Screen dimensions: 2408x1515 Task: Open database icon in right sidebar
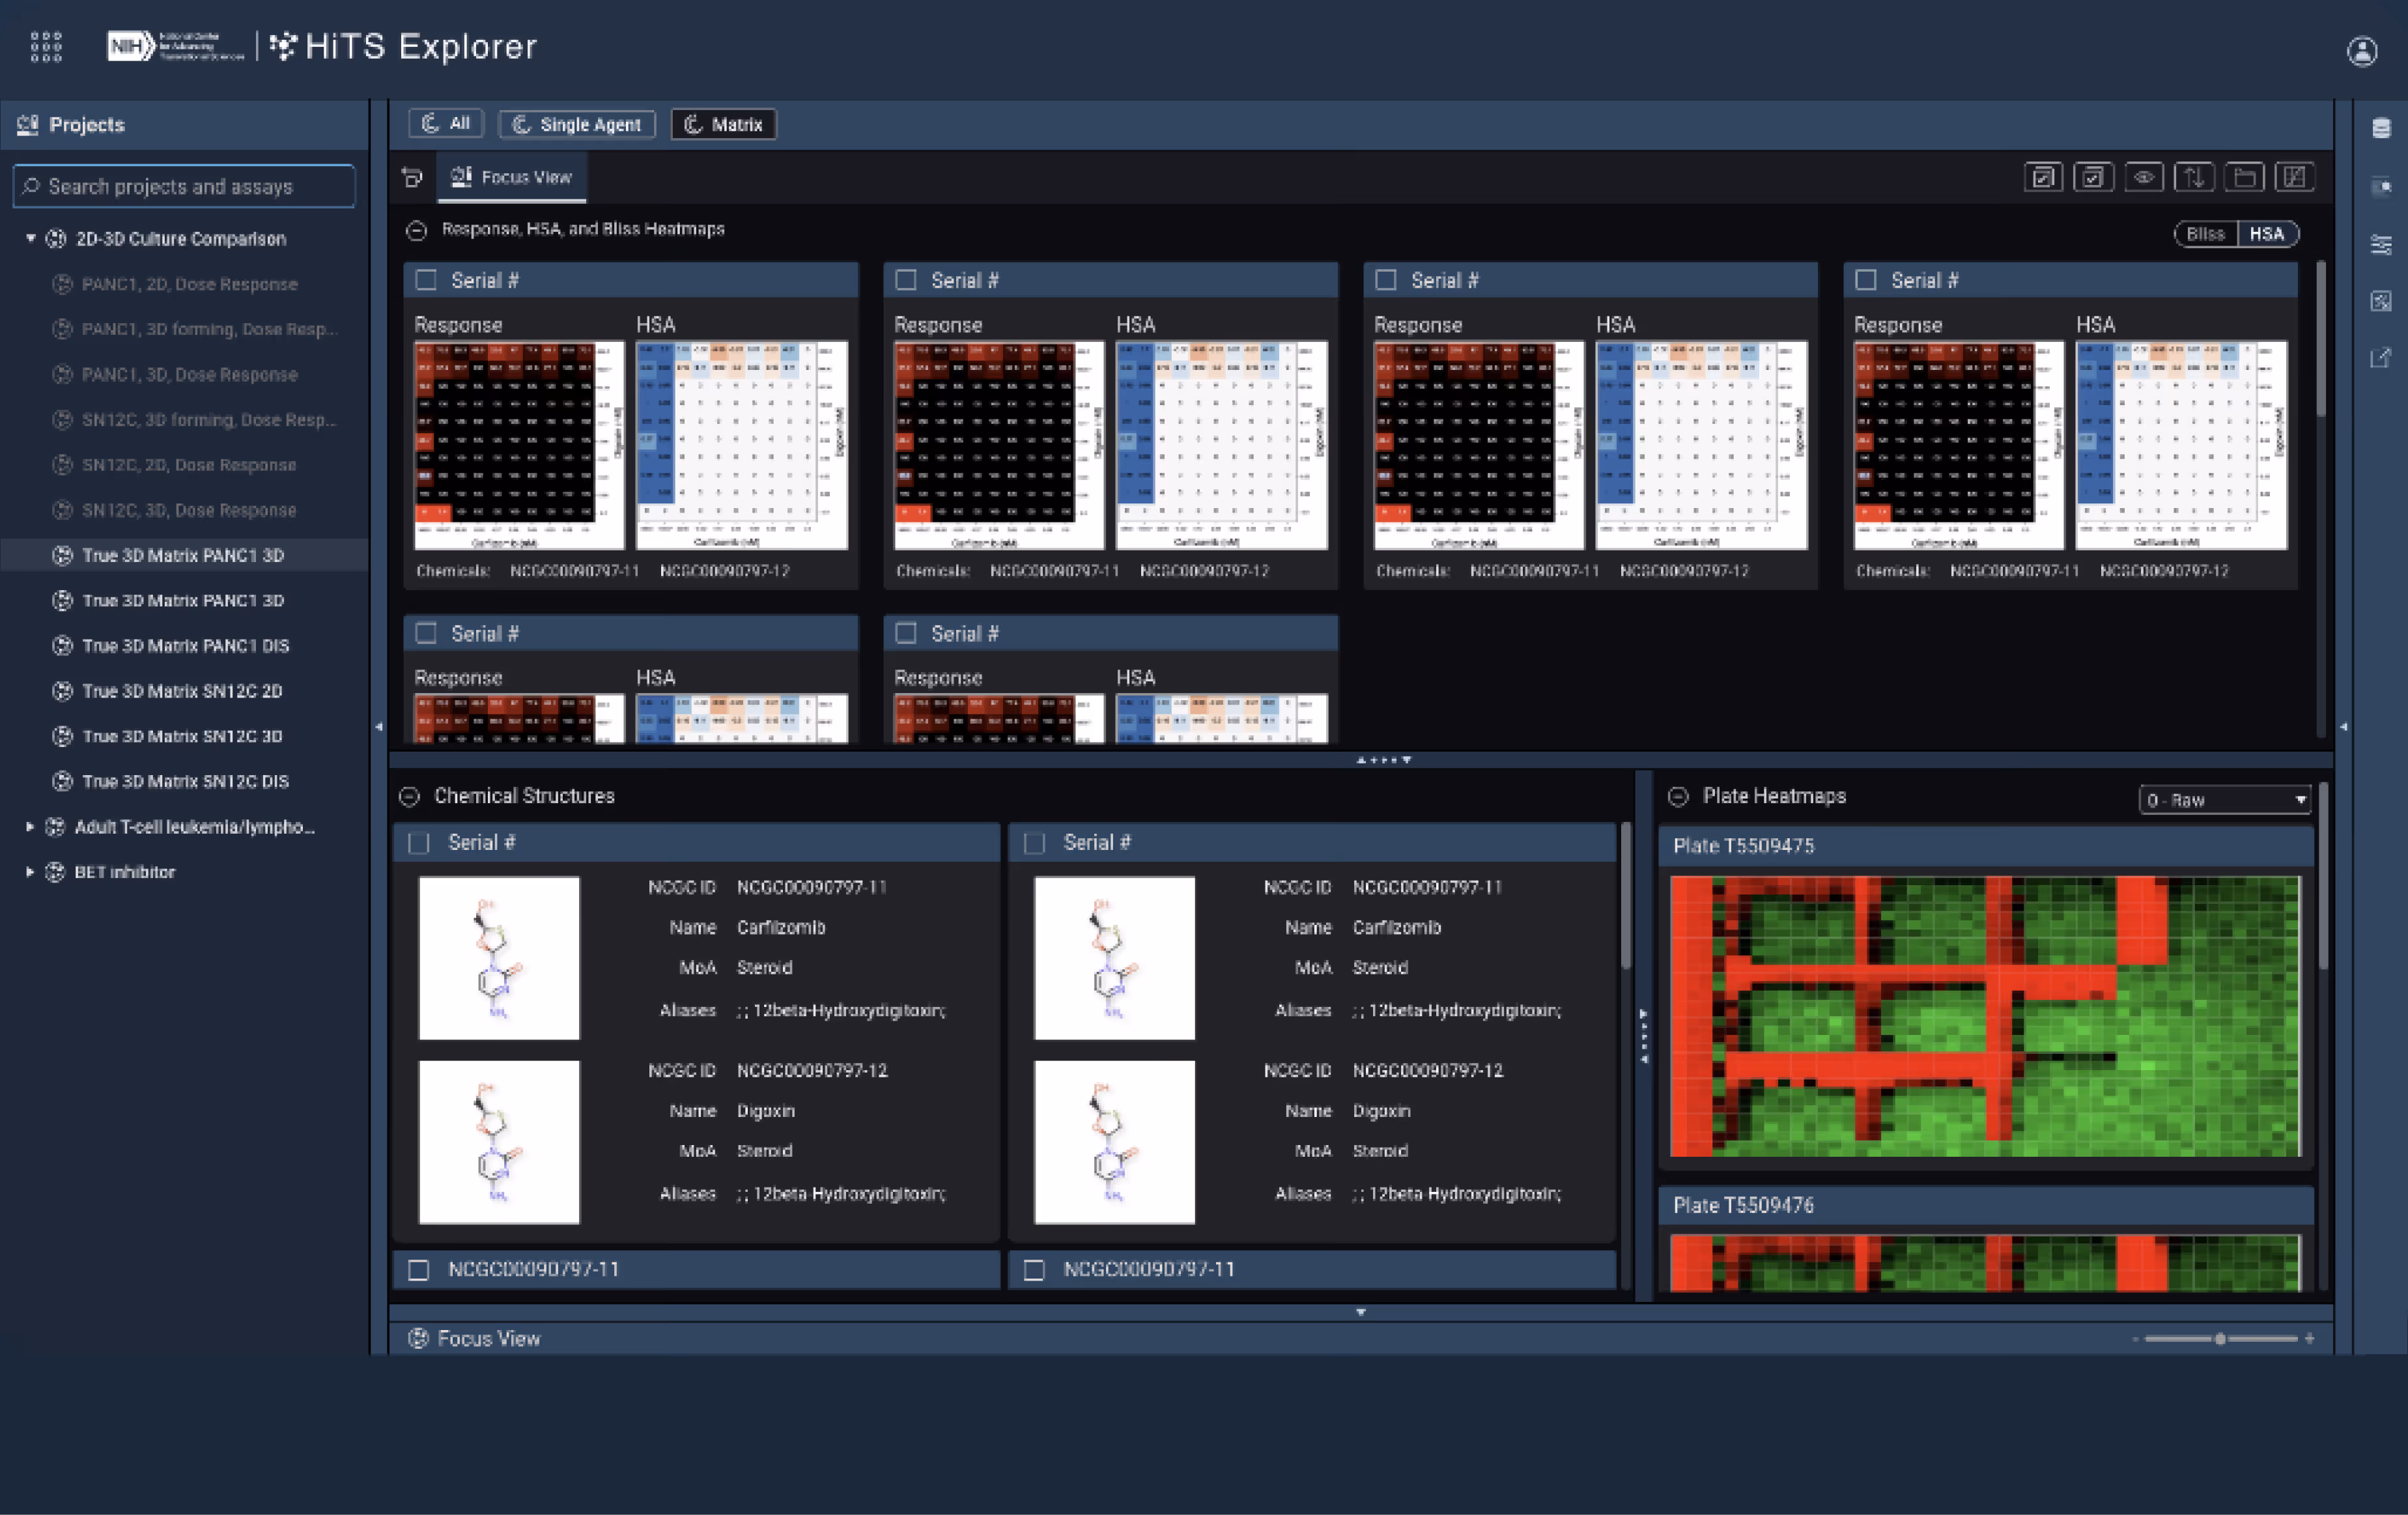coord(2381,128)
